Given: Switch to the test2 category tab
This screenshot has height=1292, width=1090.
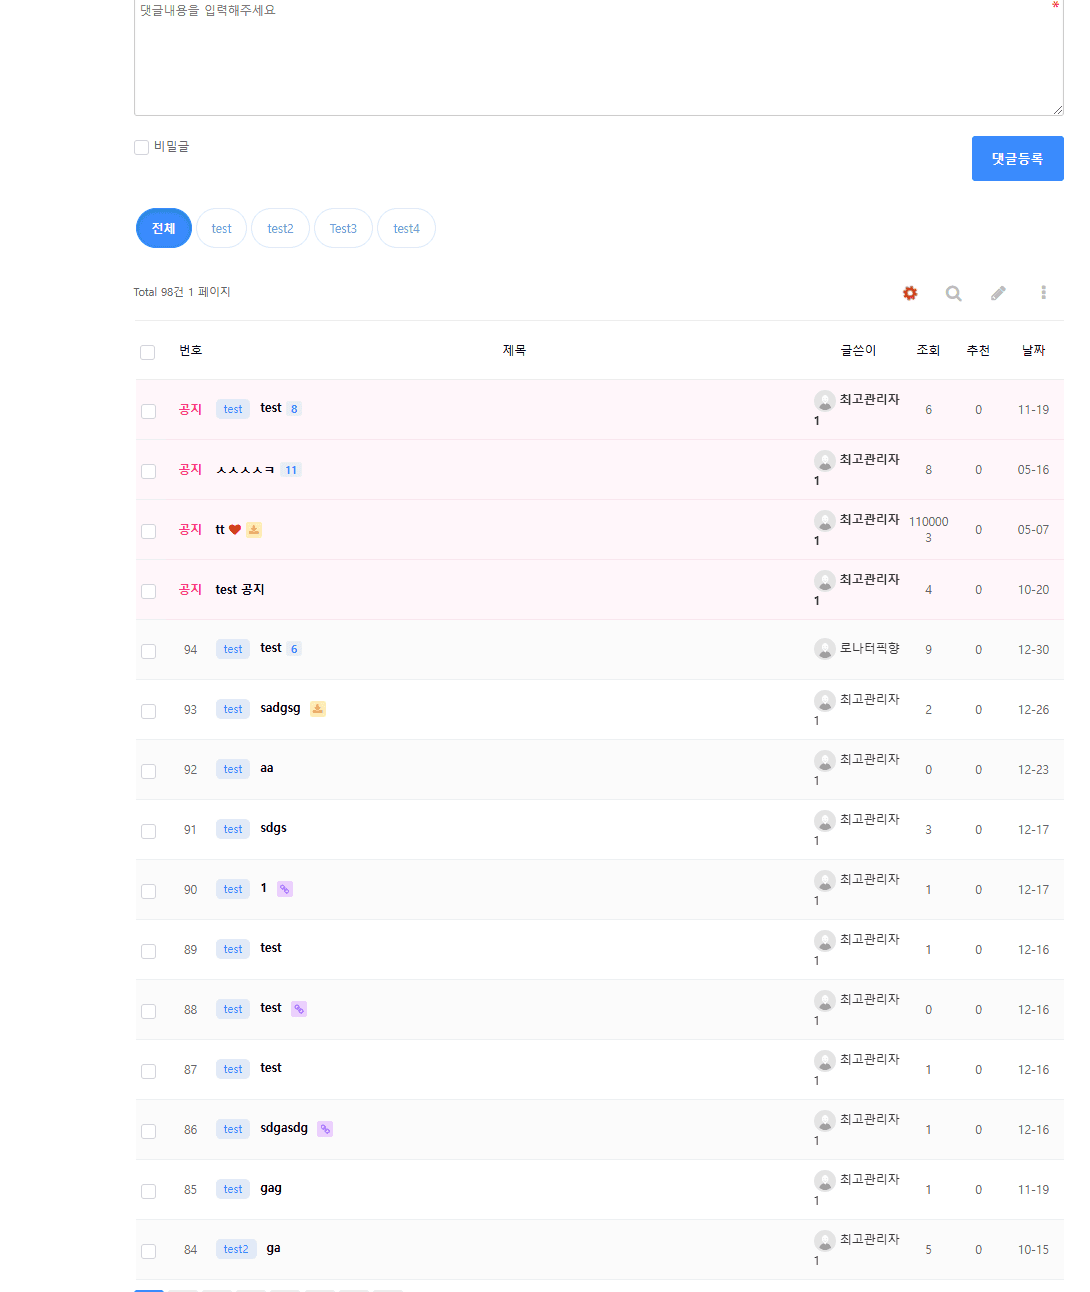Looking at the screenshot, I should point(280,229).
